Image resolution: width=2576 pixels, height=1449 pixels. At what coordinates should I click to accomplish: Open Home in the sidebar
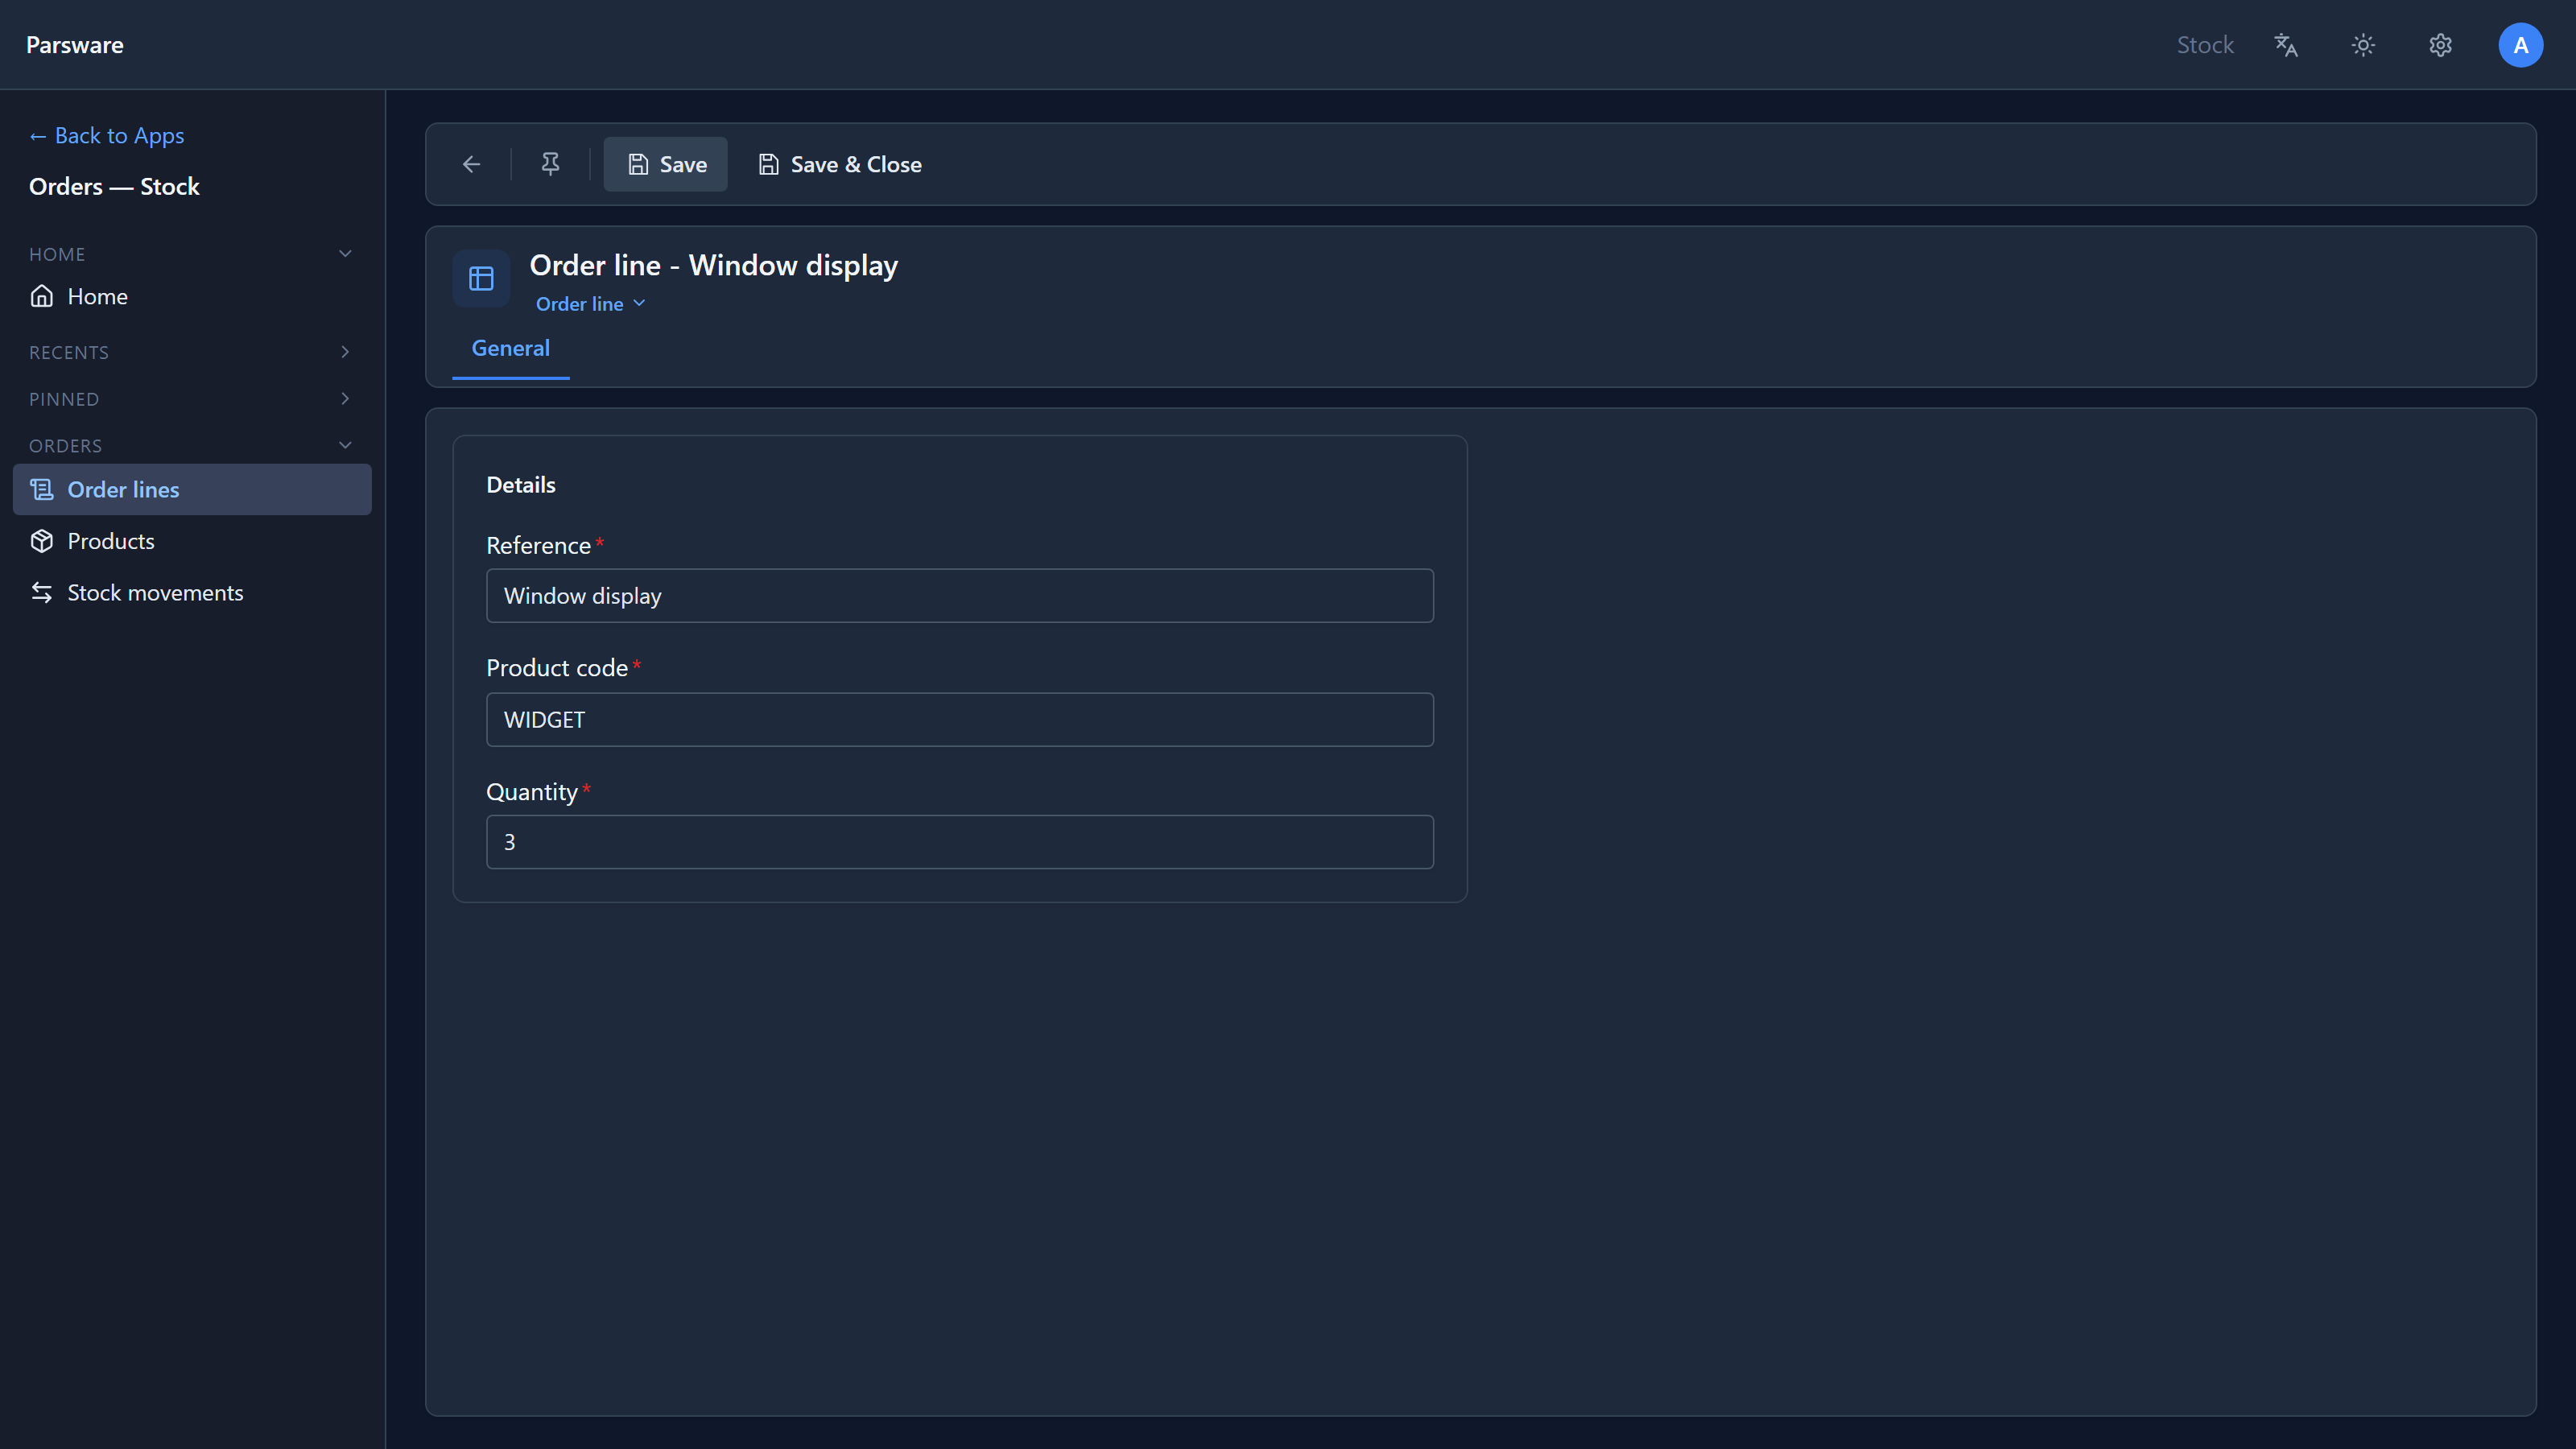tap(192, 296)
